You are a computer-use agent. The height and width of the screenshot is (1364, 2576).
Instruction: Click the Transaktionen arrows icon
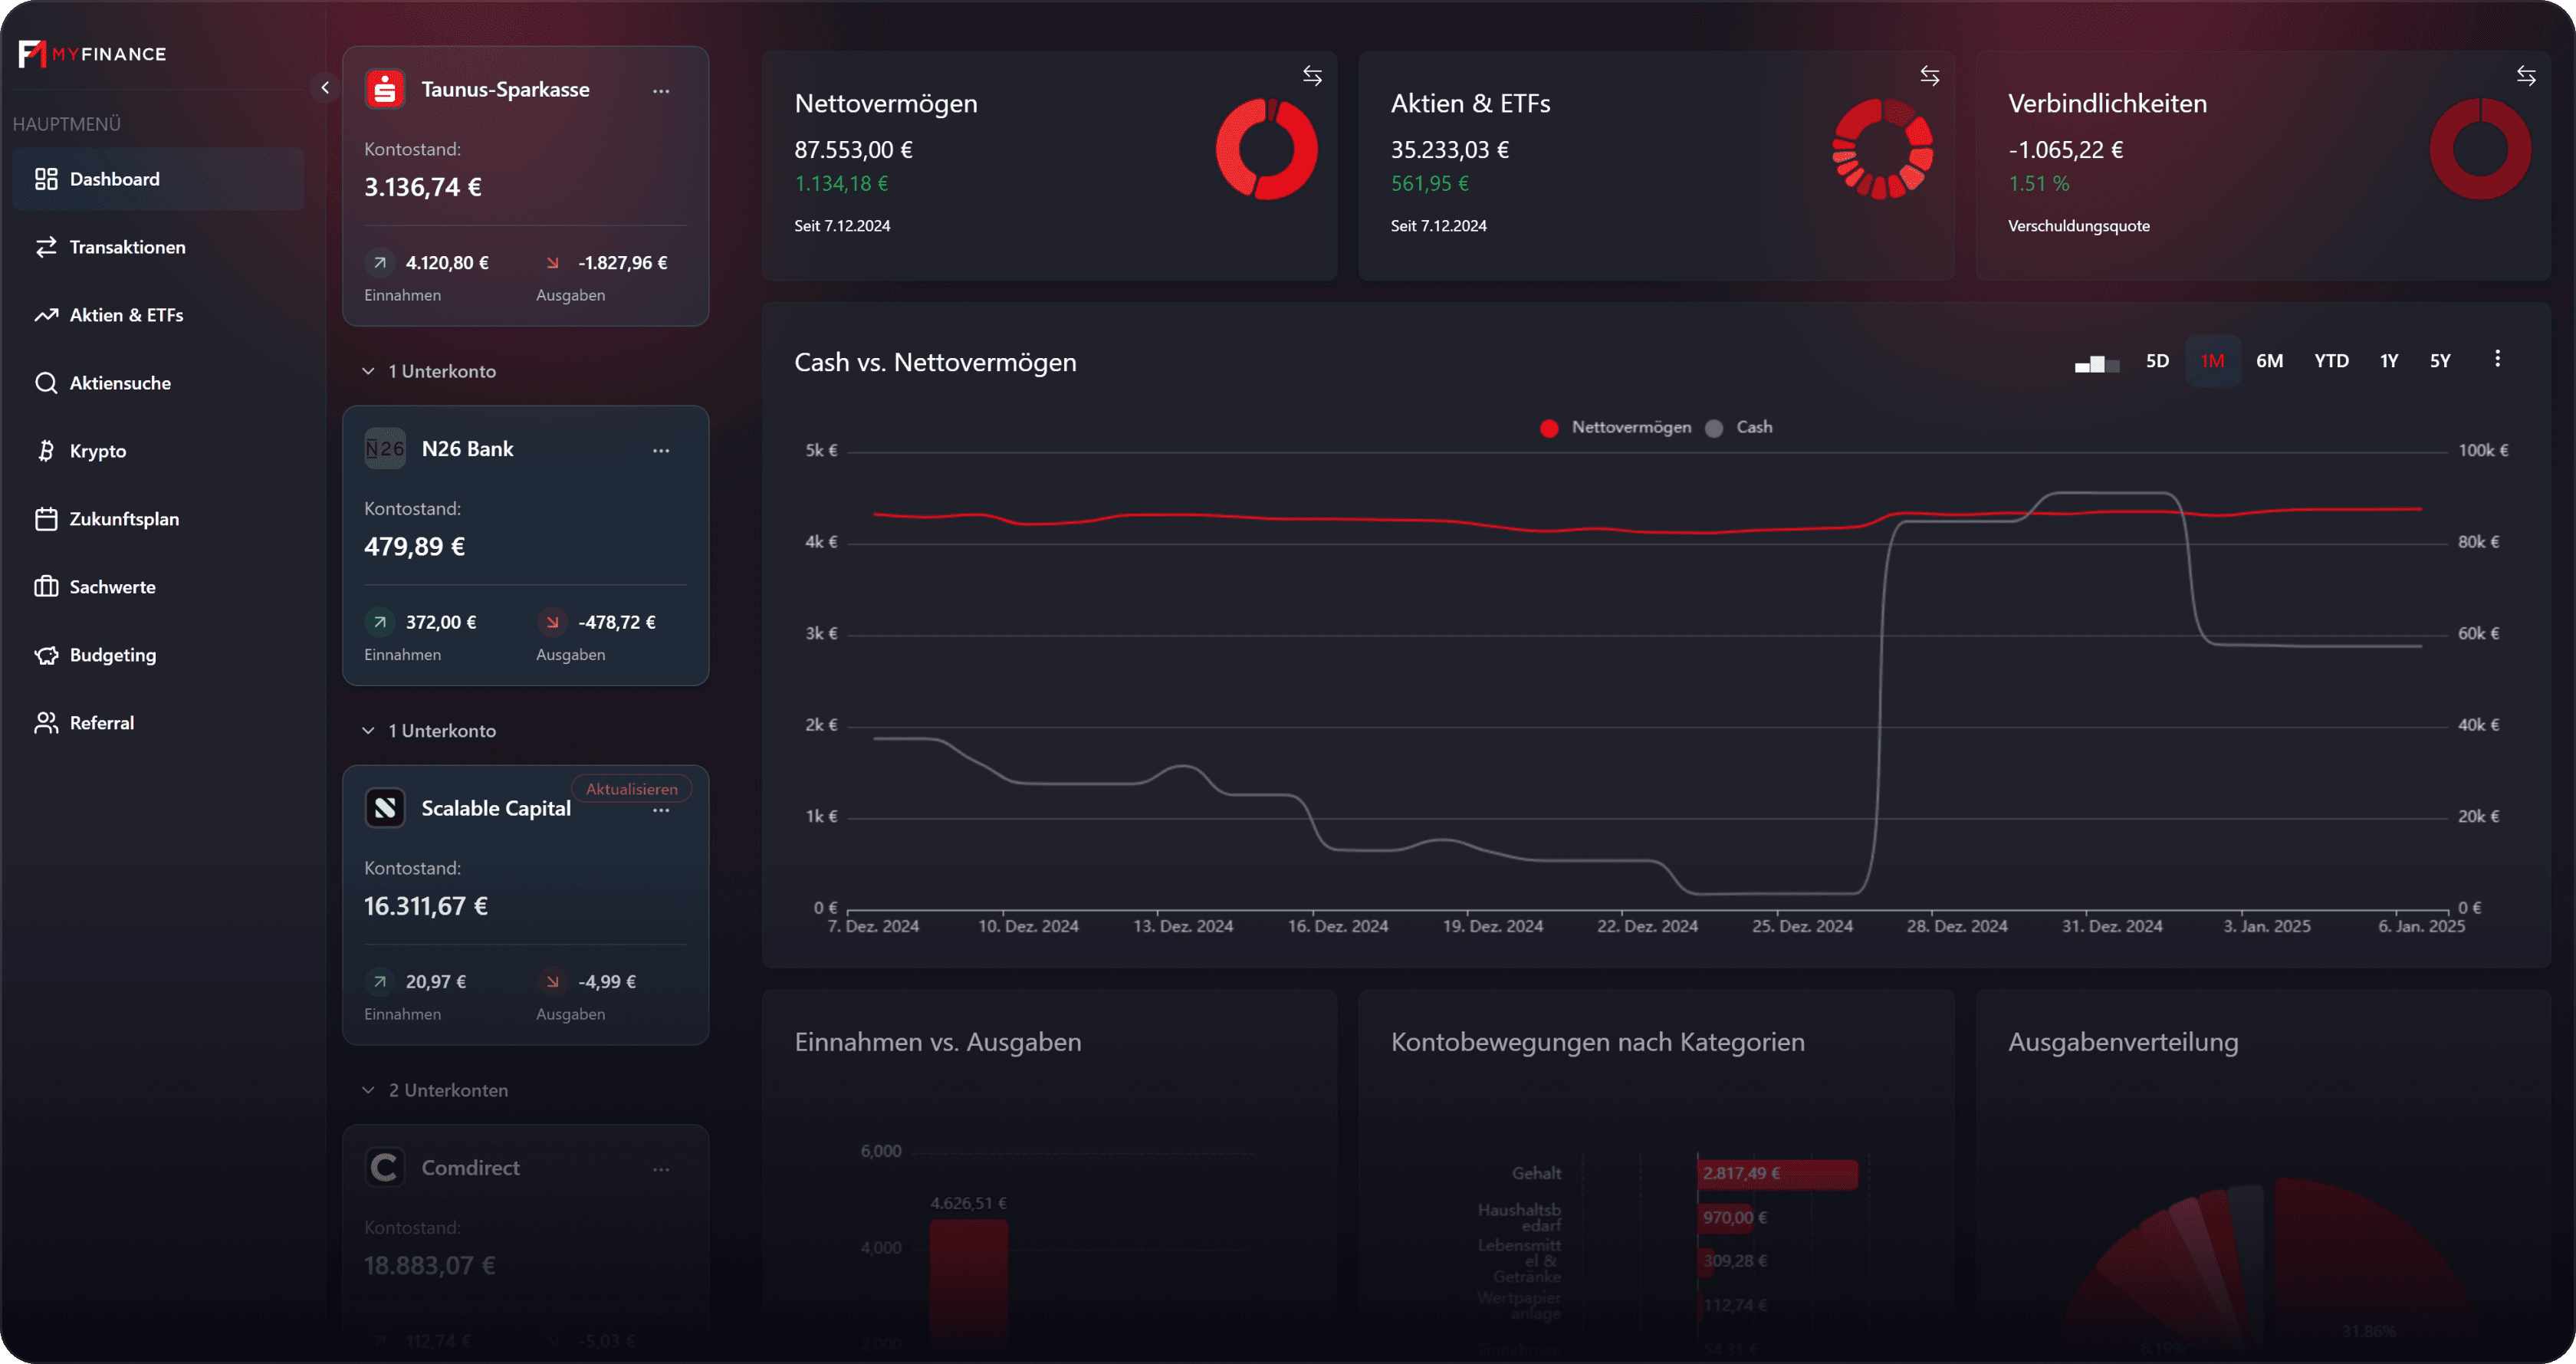46,247
